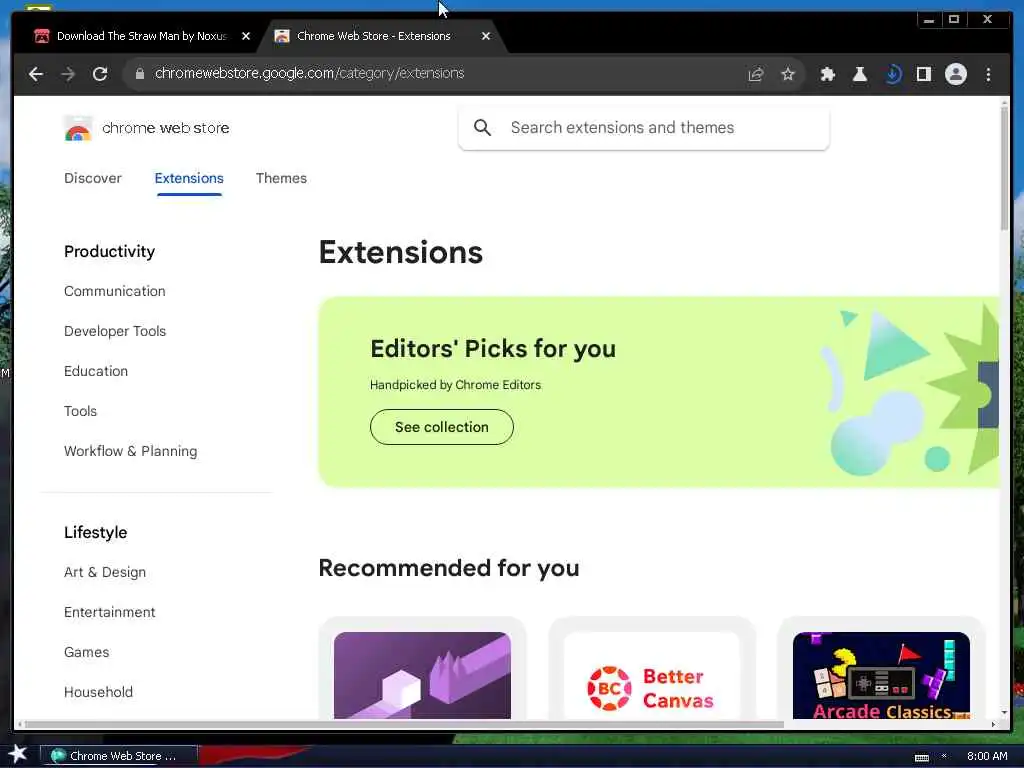Open the Themes tab
Screen dimensions: 1024x768
pyautogui.click(x=281, y=178)
